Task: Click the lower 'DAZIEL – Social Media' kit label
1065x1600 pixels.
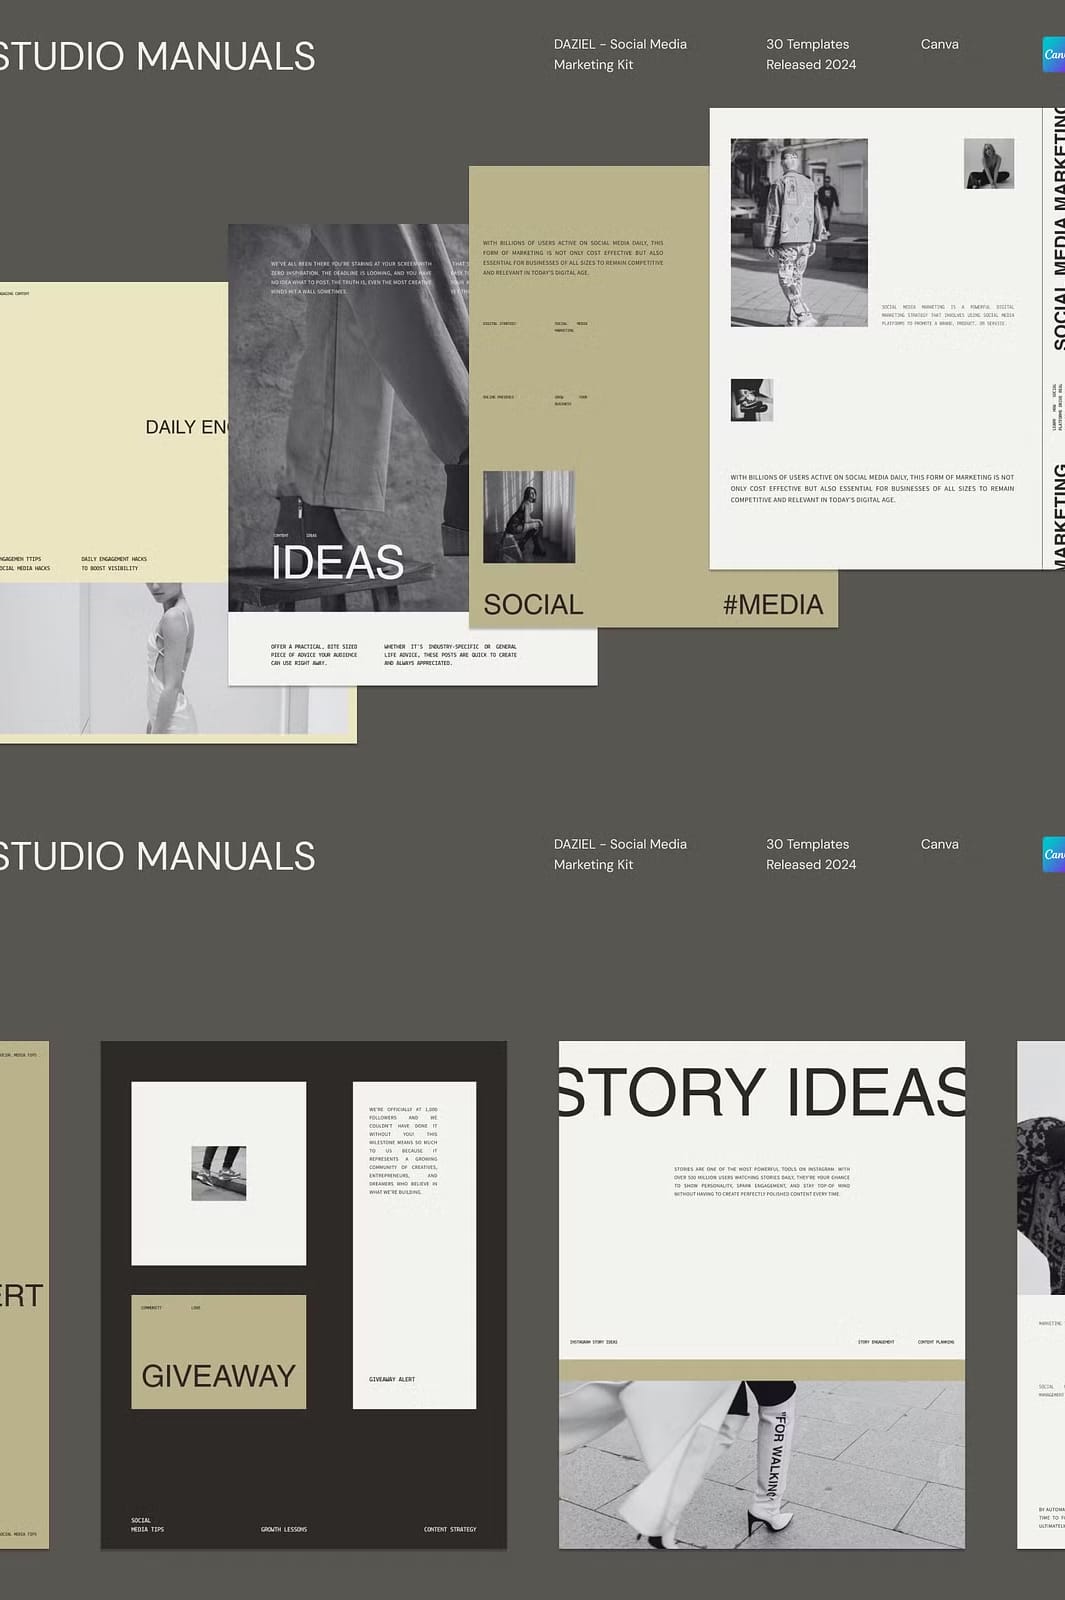Action: (620, 844)
